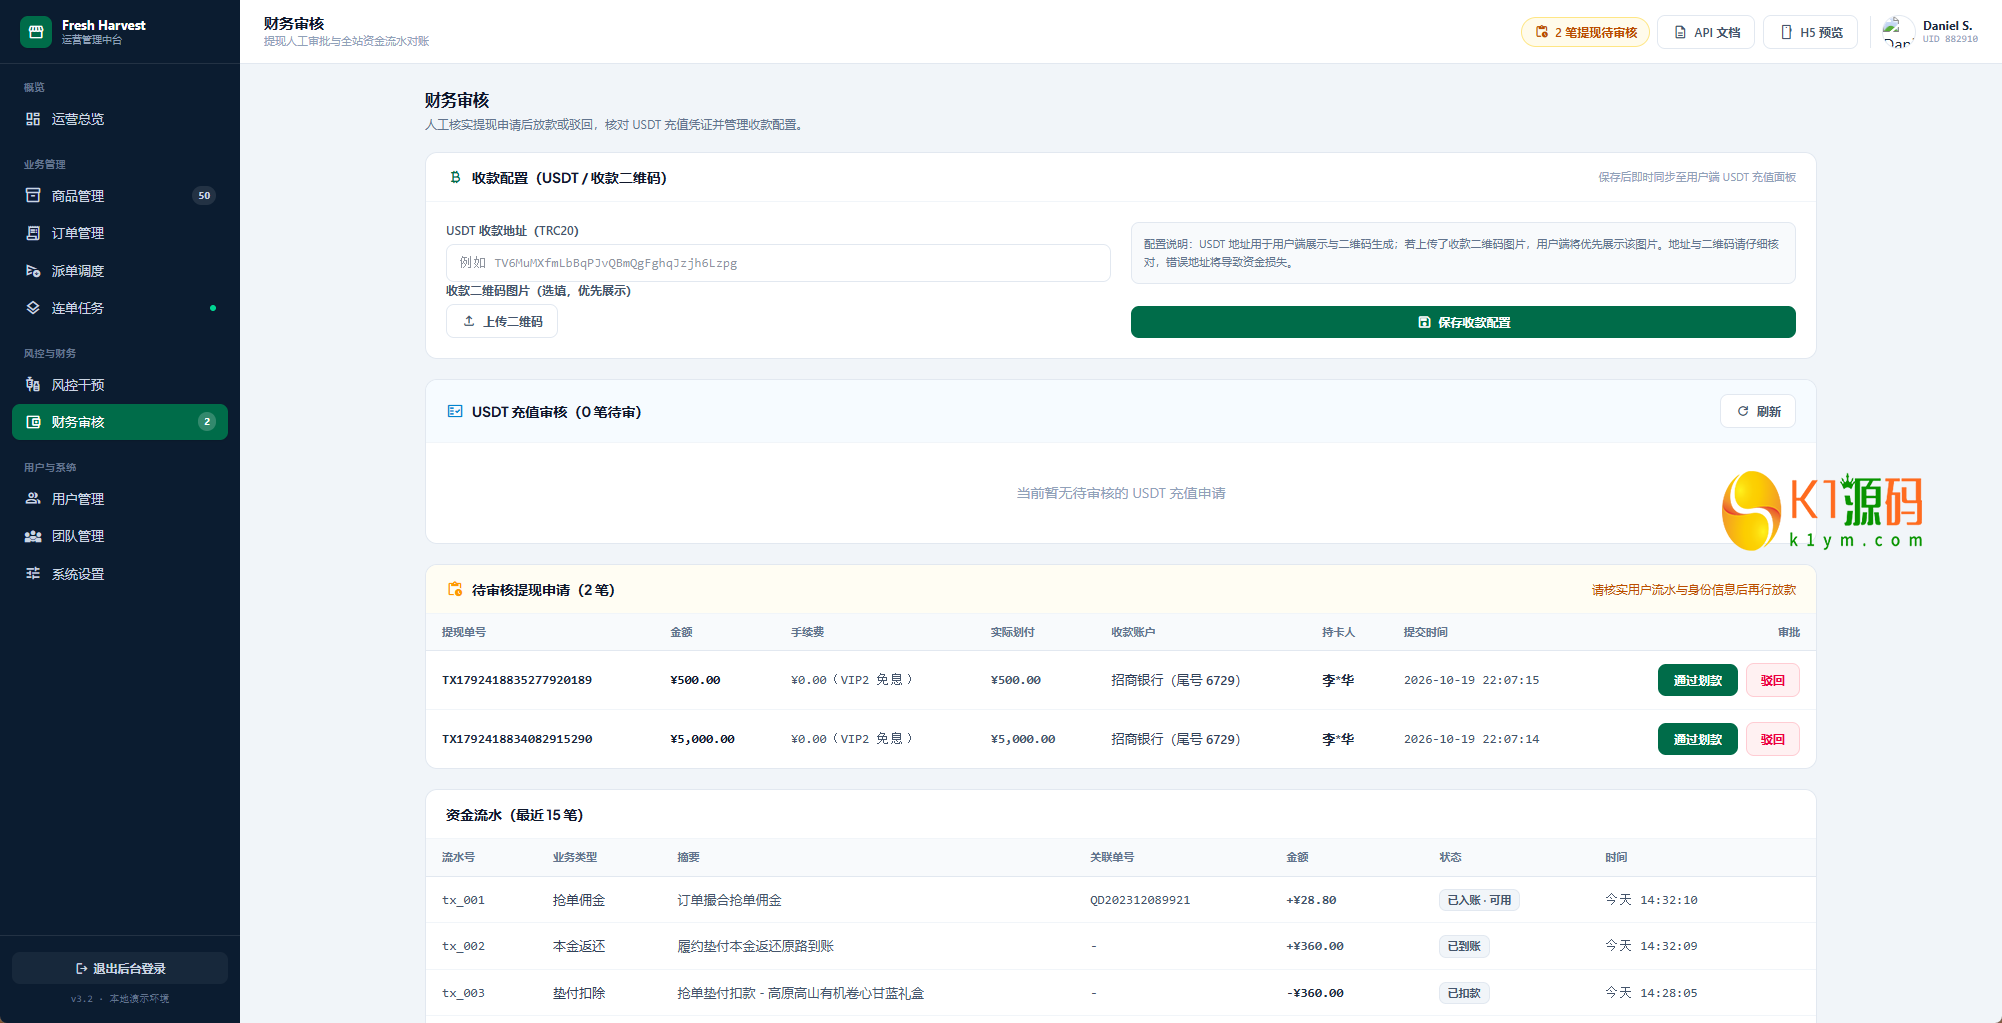Image resolution: width=2002 pixels, height=1023 pixels.
Task: Focus the USDT 收款地址 input field
Action: pyautogui.click(x=778, y=263)
